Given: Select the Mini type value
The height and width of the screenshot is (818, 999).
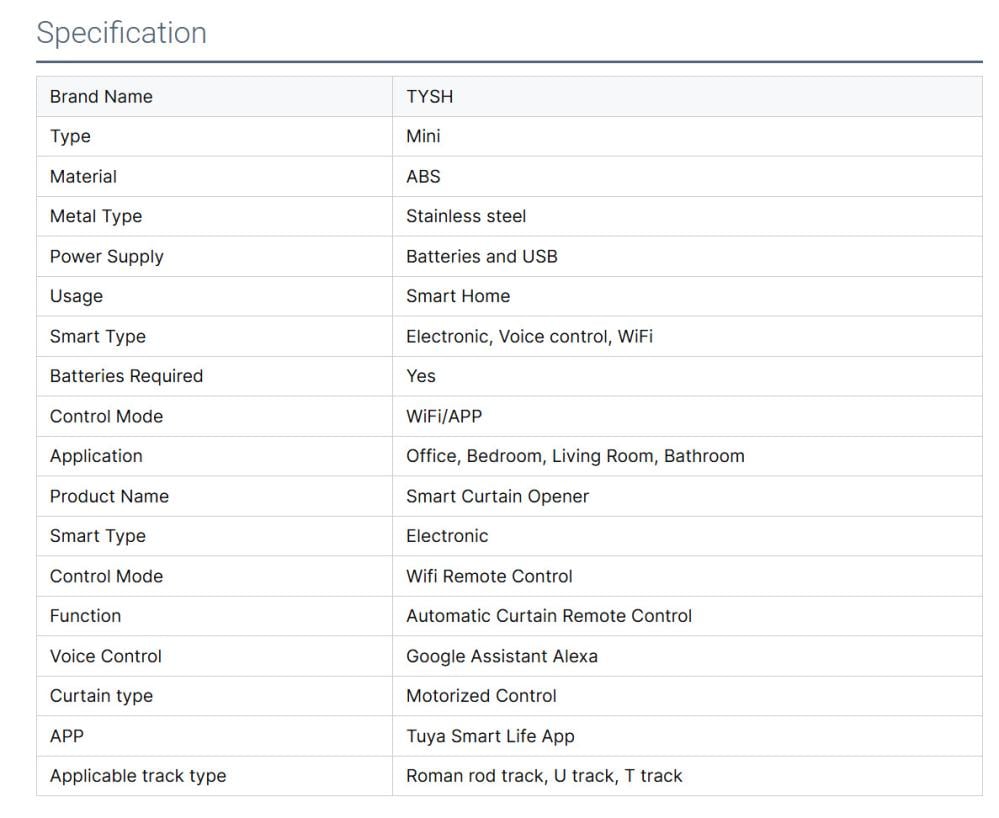Looking at the screenshot, I should tap(423, 137).
